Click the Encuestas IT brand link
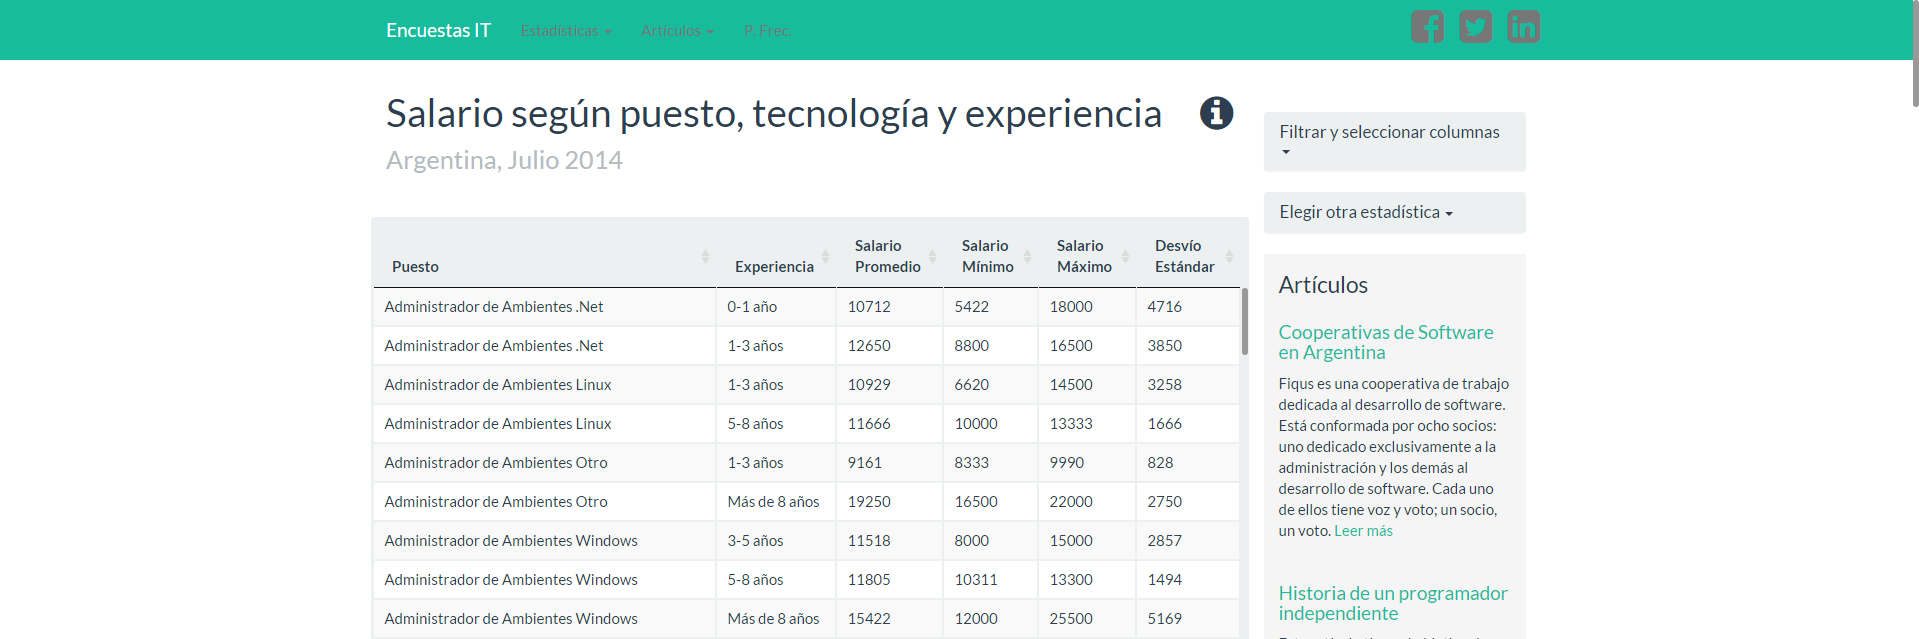This screenshot has width=1919, height=639. pos(438,31)
